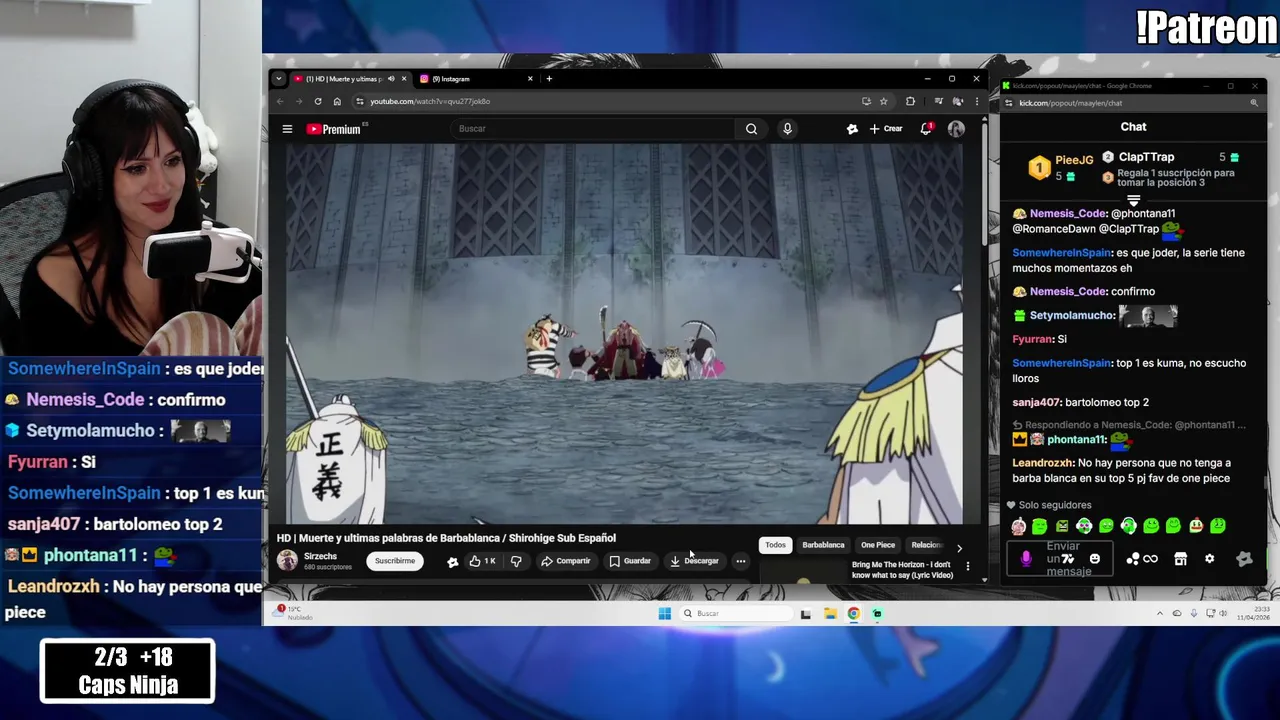Viewport: 1280px width, 720px height.
Task: Switch to the Instagram tab
Action: pyautogui.click(x=475, y=79)
